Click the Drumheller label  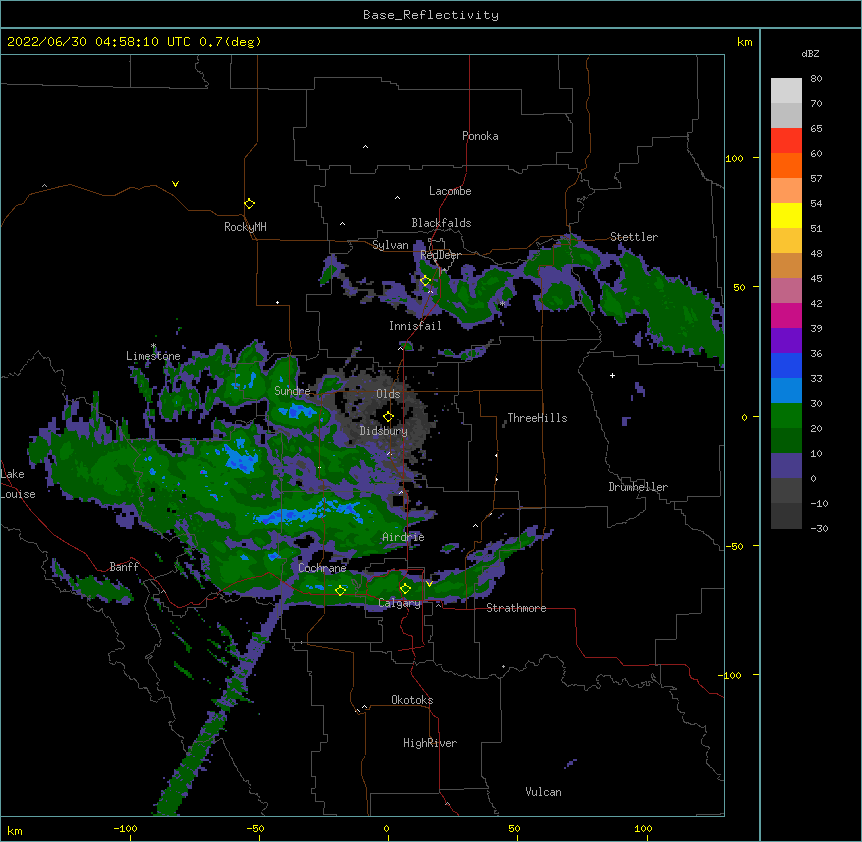coord(638,487)
